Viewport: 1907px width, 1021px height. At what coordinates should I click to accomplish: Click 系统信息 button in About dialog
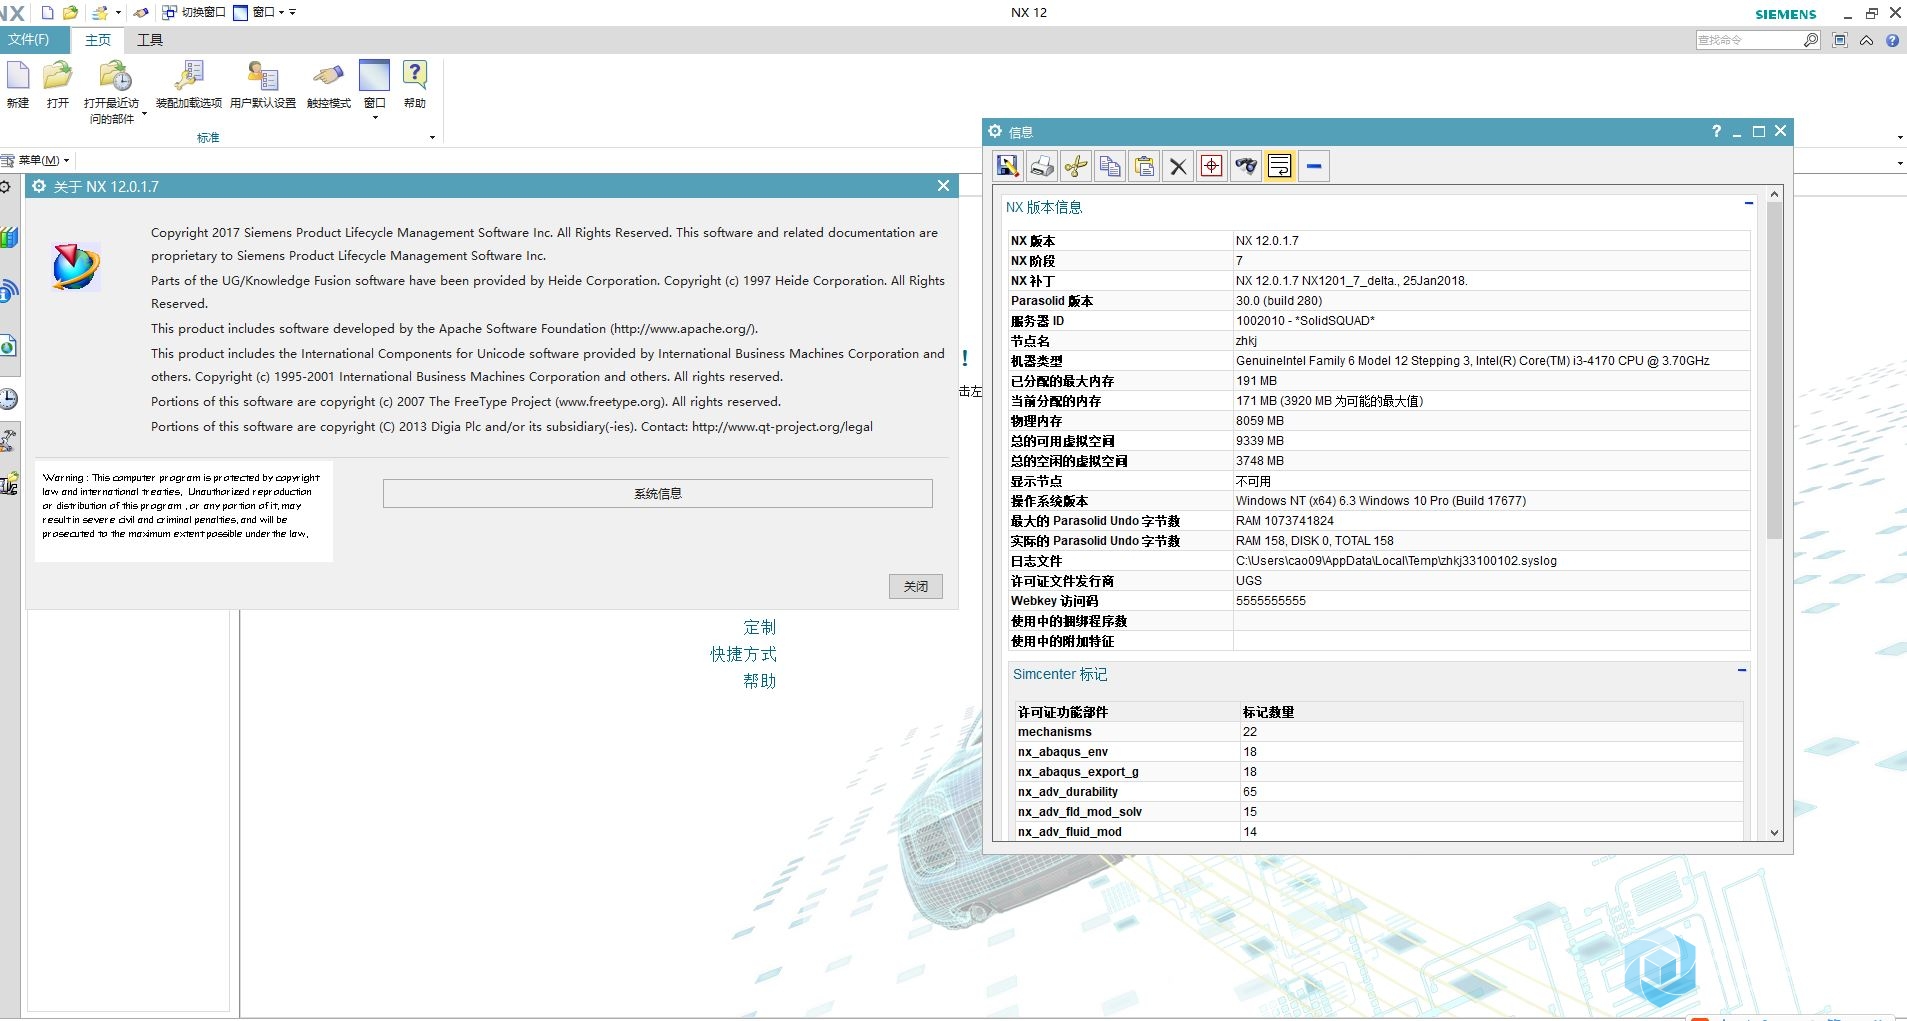[x=658, y=493]
